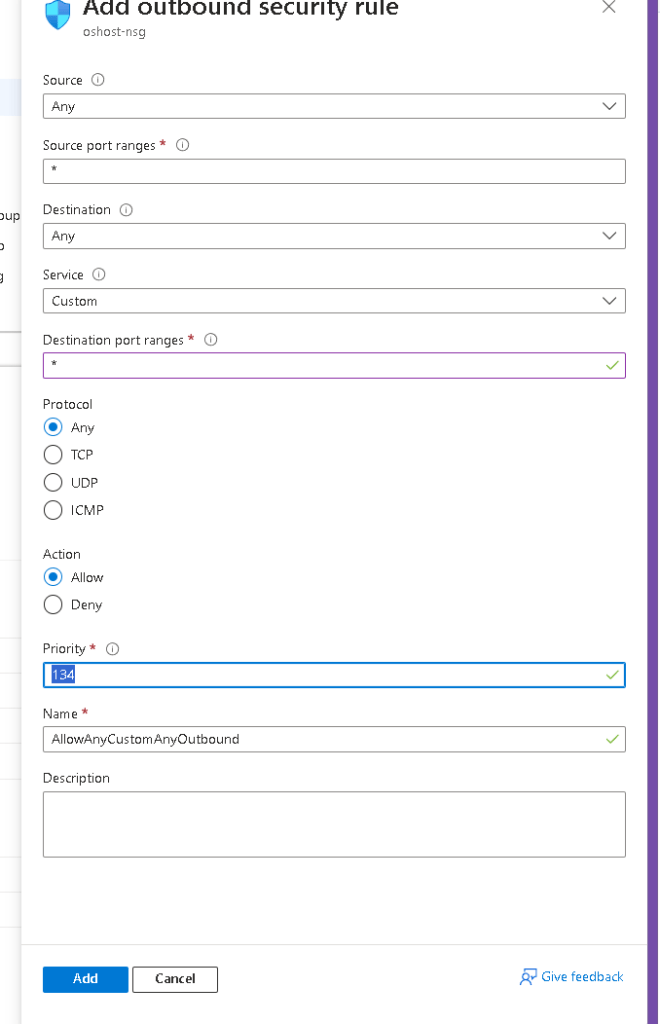The height and width of the screenshot is (1024, 660).
Task: Click the NSG shield icon in header
Action: coord(57,14)
